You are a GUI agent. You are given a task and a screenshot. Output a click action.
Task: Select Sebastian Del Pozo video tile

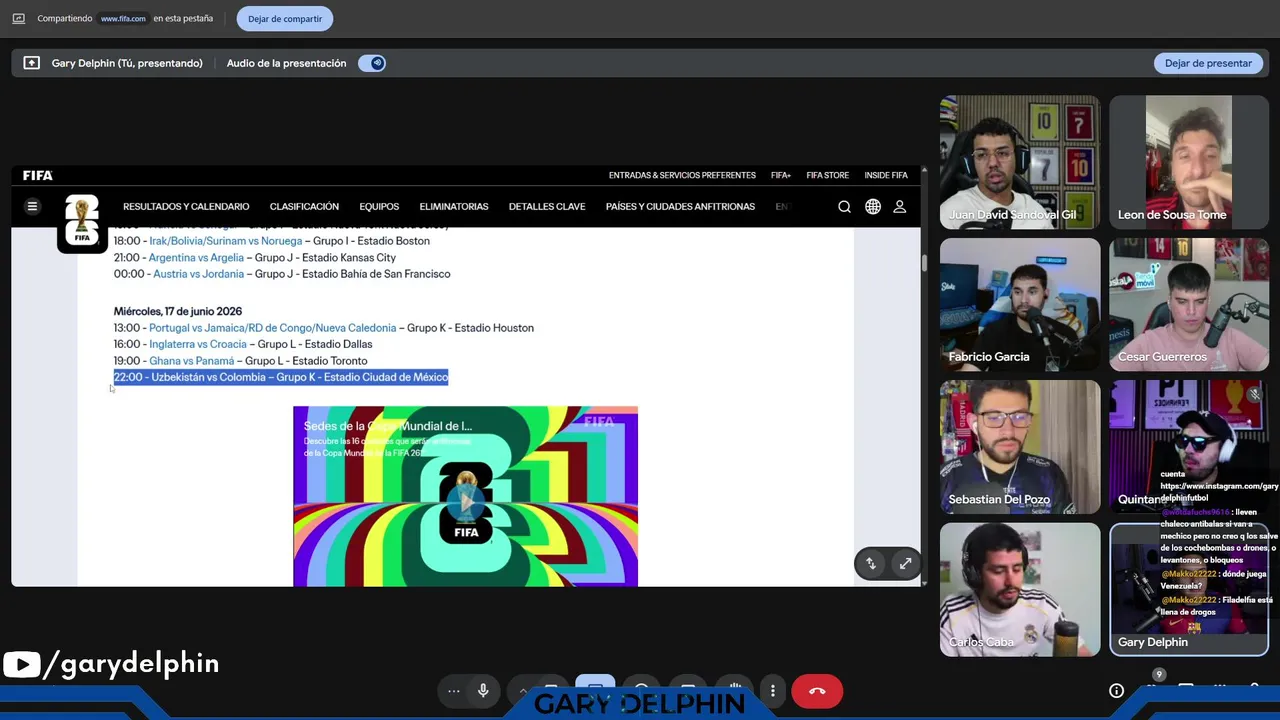1020,447
